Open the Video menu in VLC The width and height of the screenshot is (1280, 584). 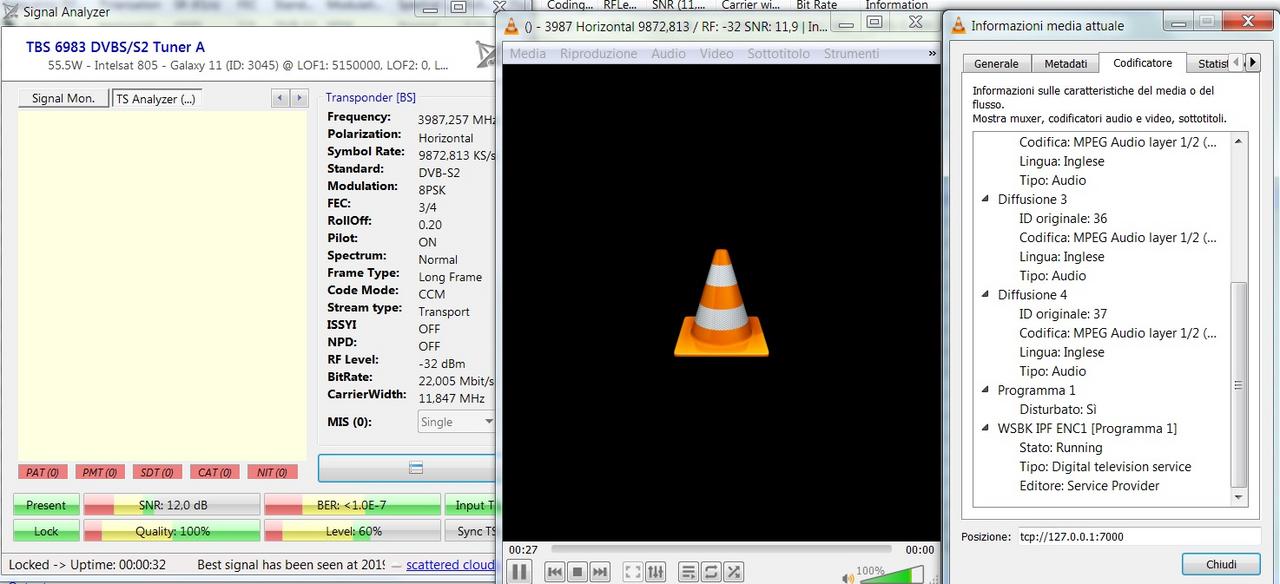[x=716, y=53]
